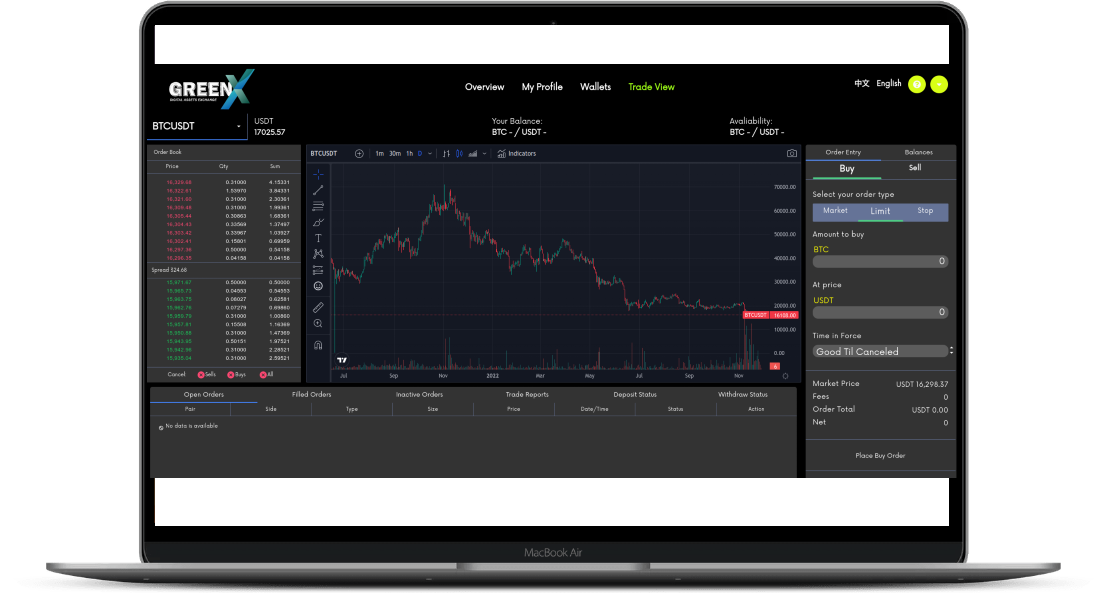This screenshot has width=1107, height=593.
Task: Set chart interval to 1m
Action: 380,154
